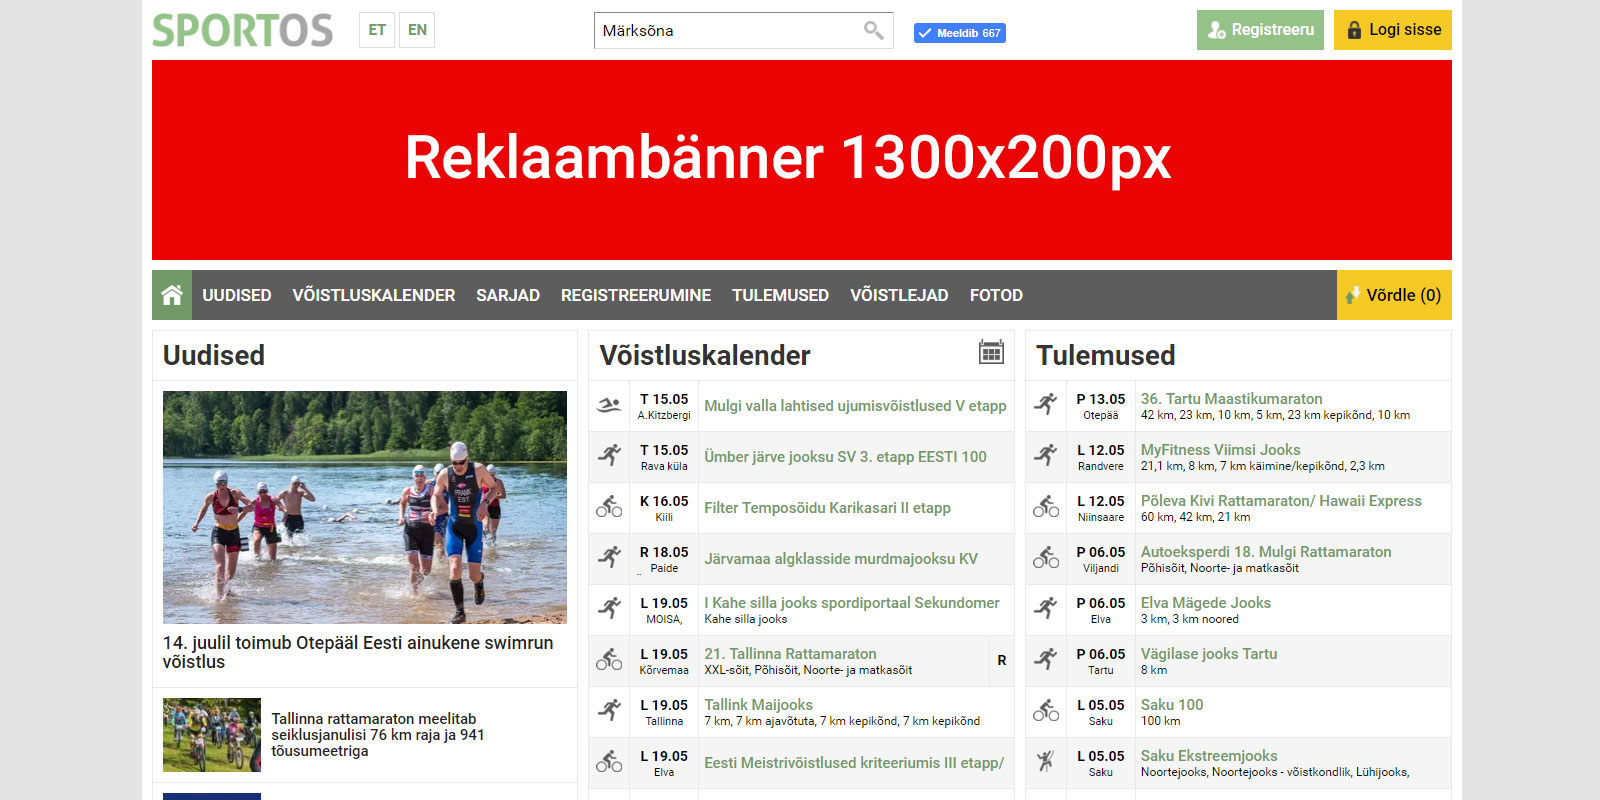Click the icon beside Saku Ekstreemjooks
This screenshot has height=800, width=1600.
[1046, 763]
